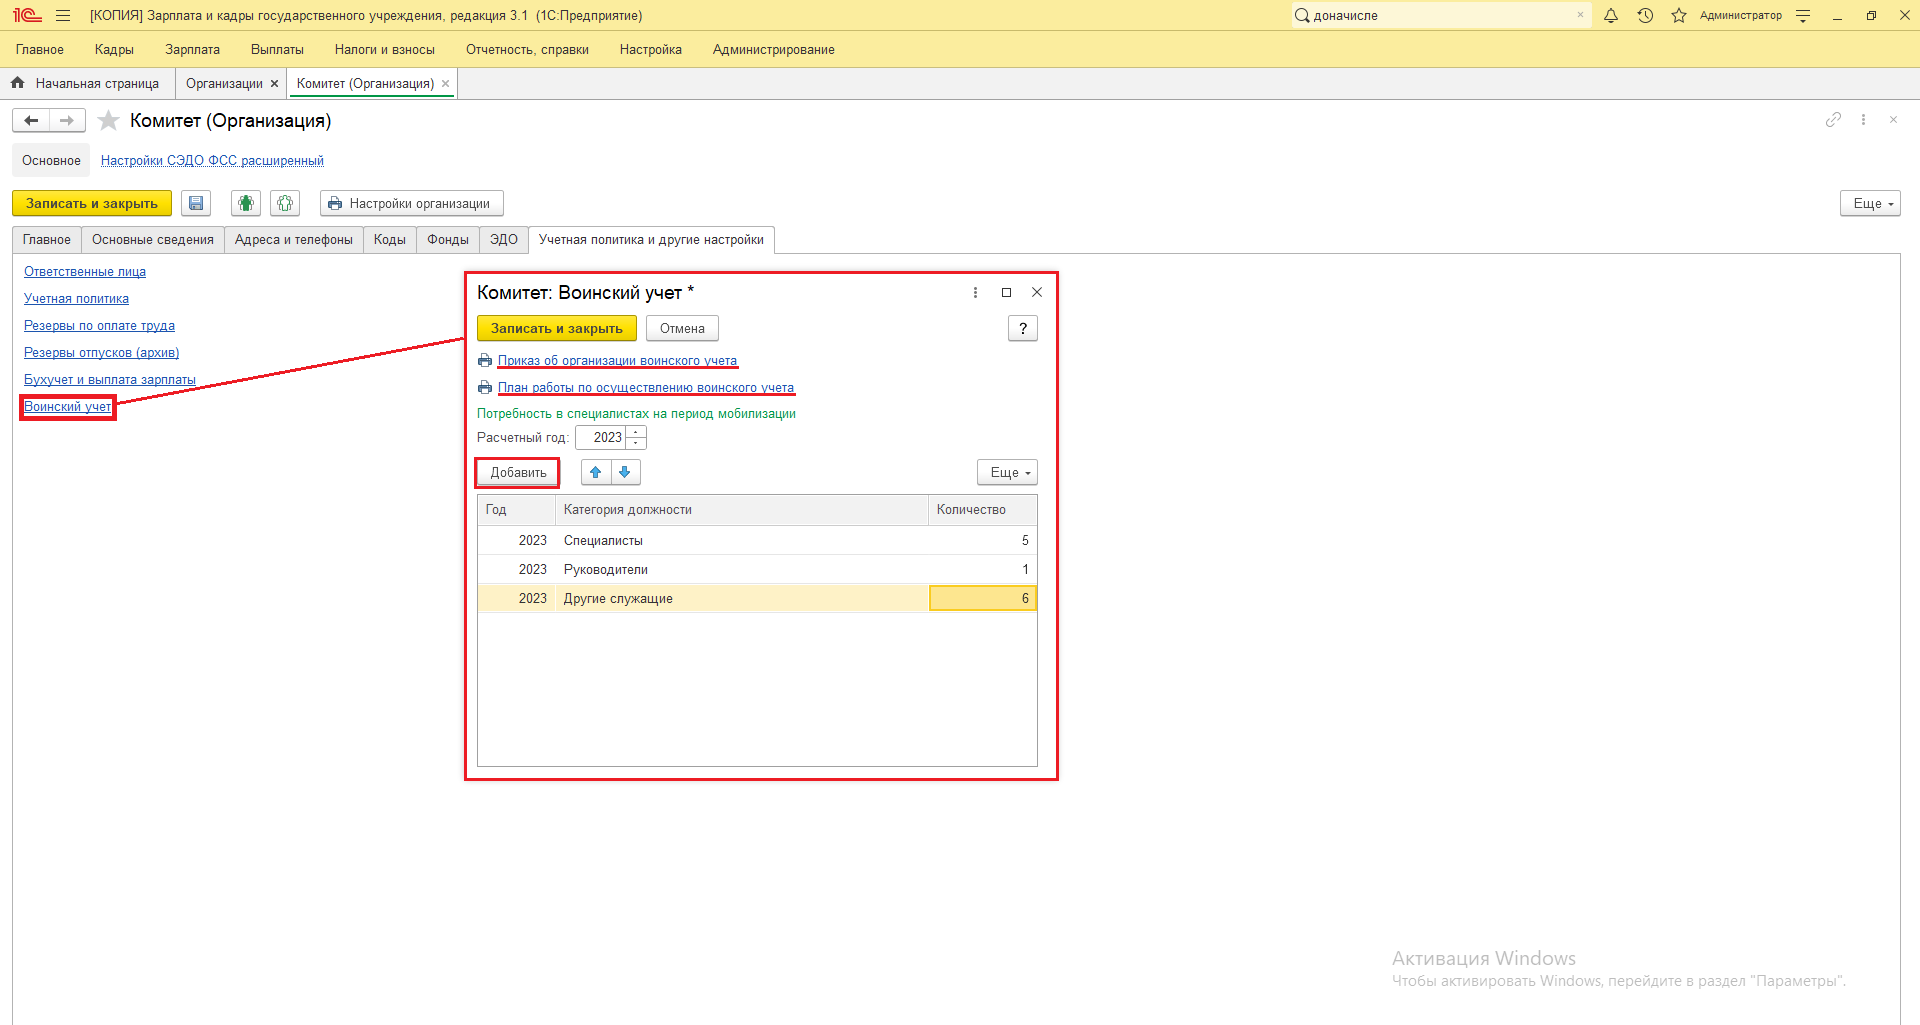Click Отмена in the dialog
The height and width of the screenshot is (1025, 1920).
682,329
